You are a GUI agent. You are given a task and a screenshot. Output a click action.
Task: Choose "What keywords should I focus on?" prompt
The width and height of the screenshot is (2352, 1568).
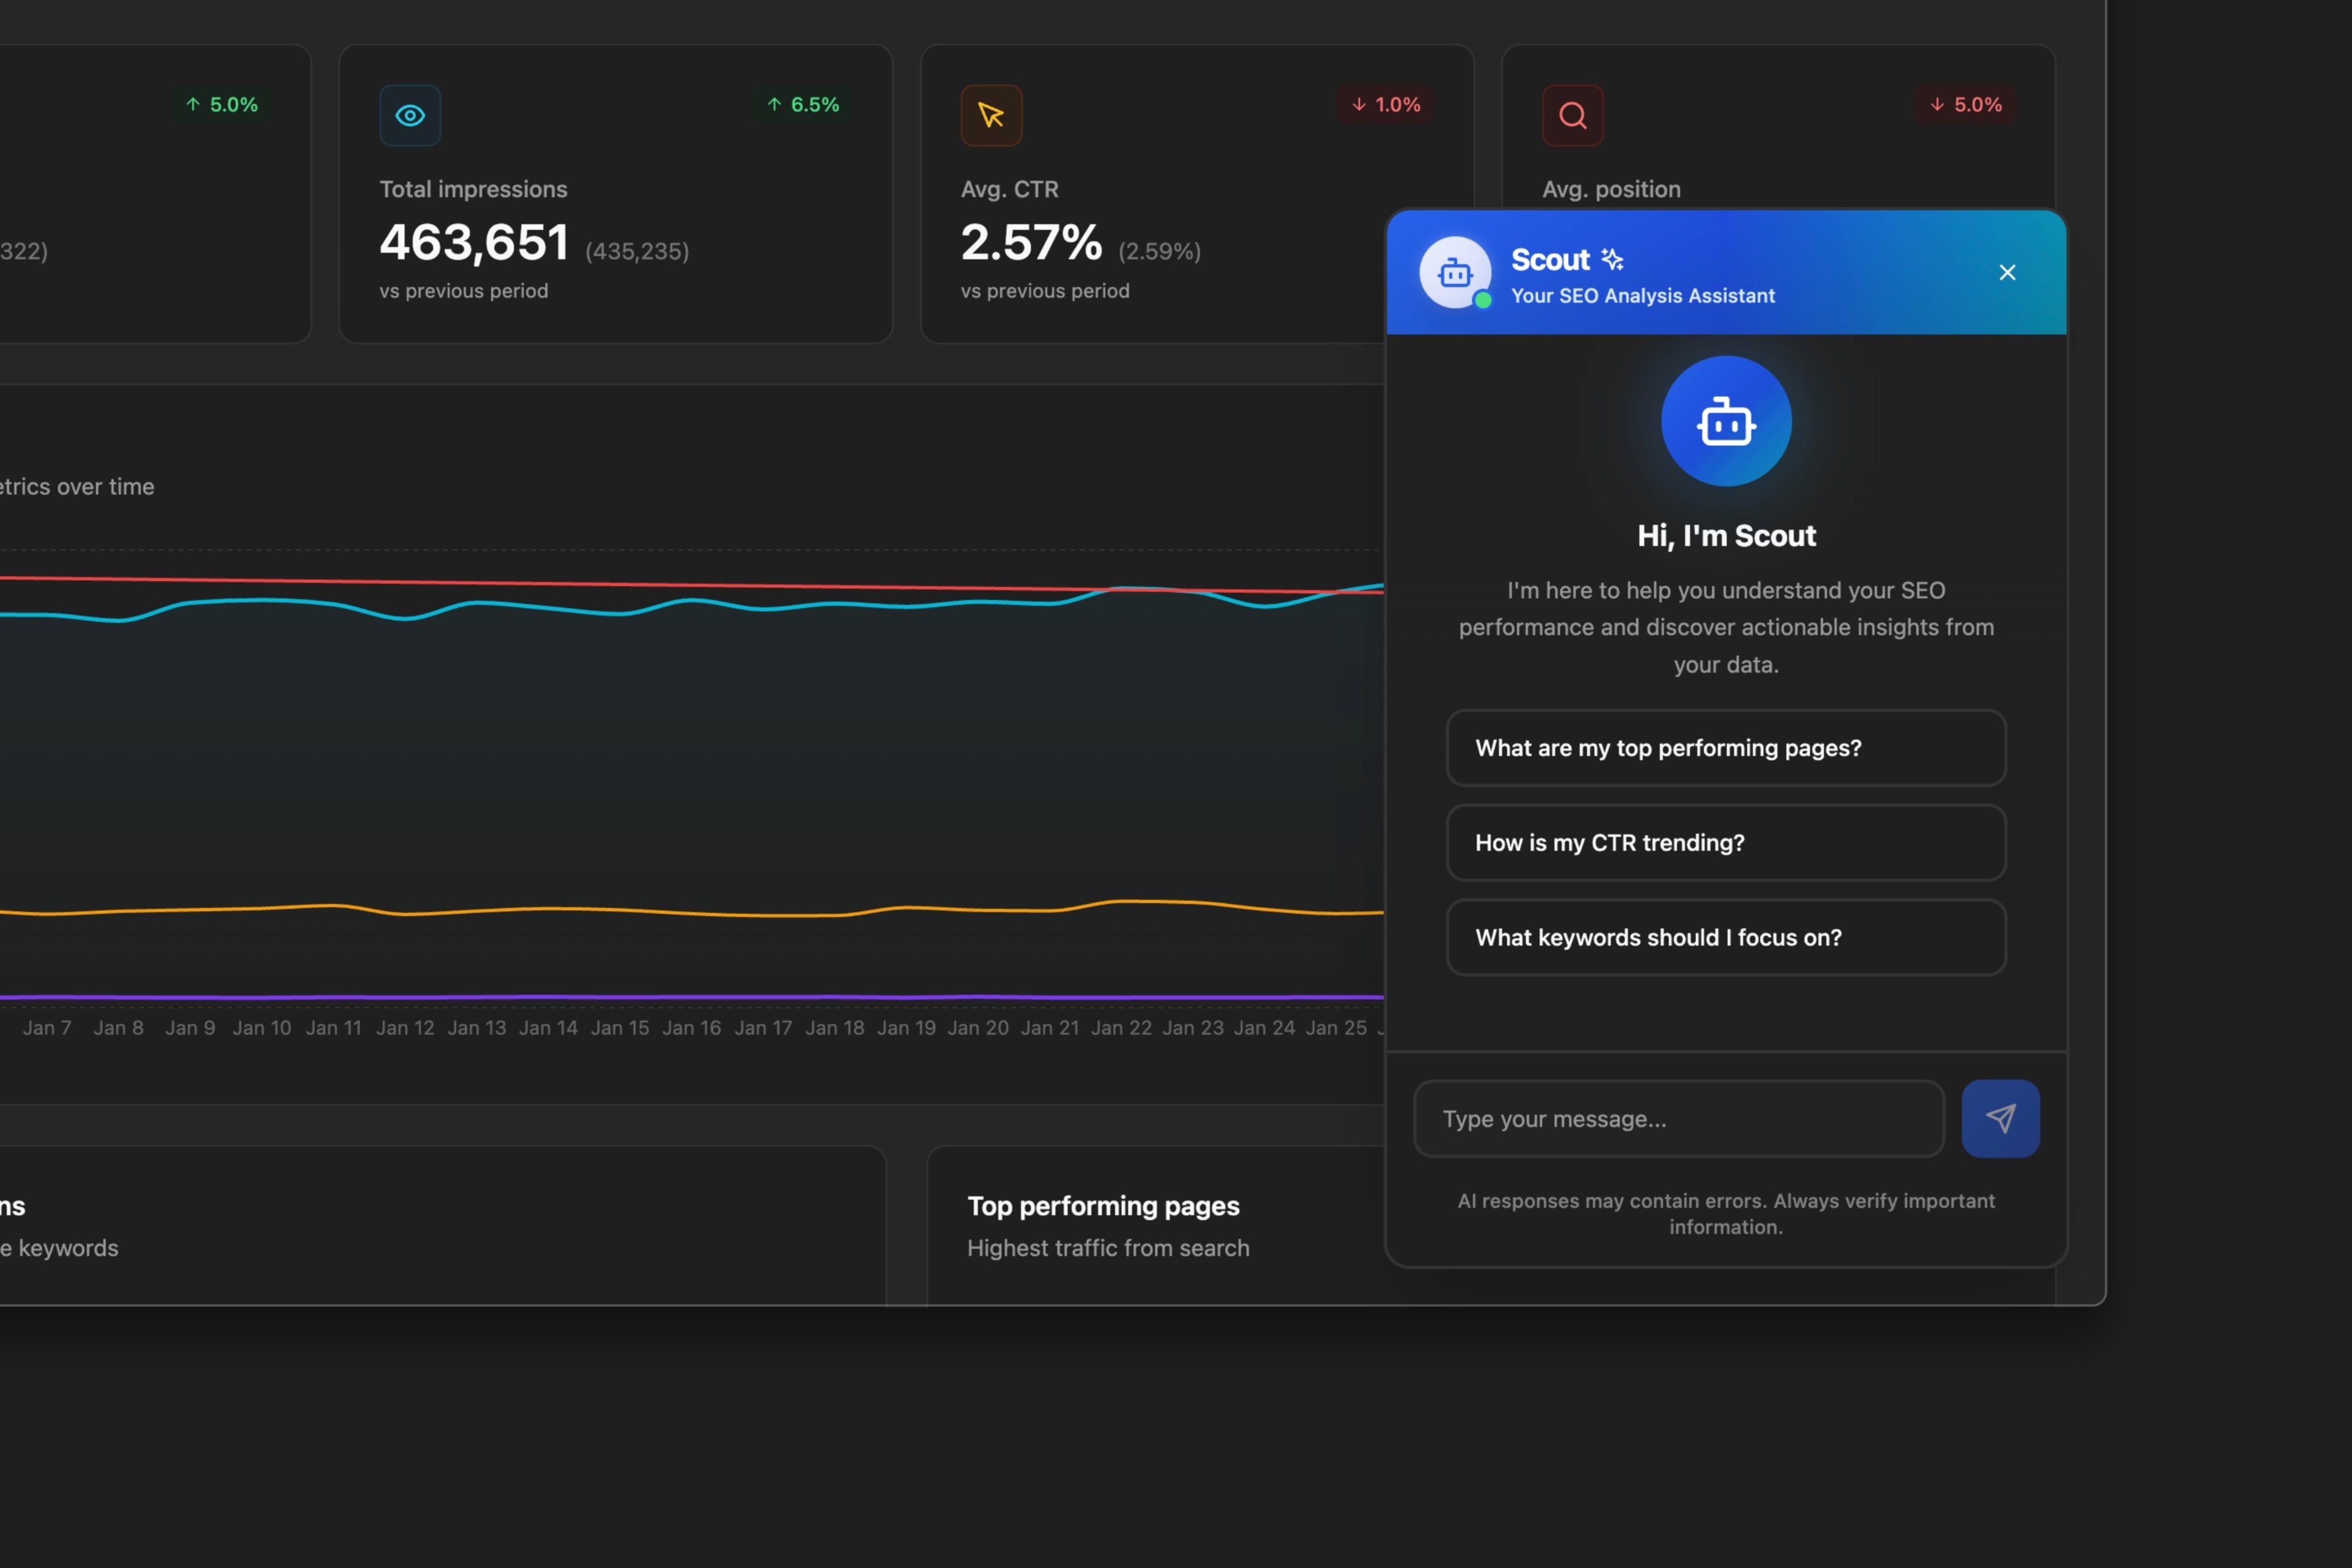pos(1726,938)
